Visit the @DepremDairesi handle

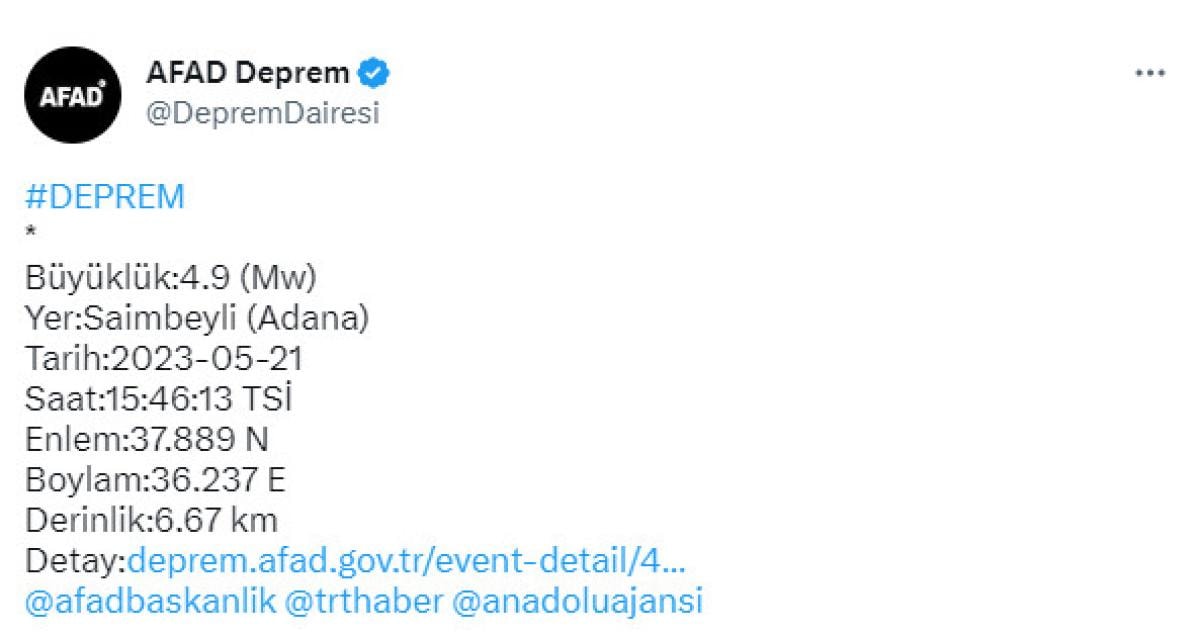click(x=262, y=113)
